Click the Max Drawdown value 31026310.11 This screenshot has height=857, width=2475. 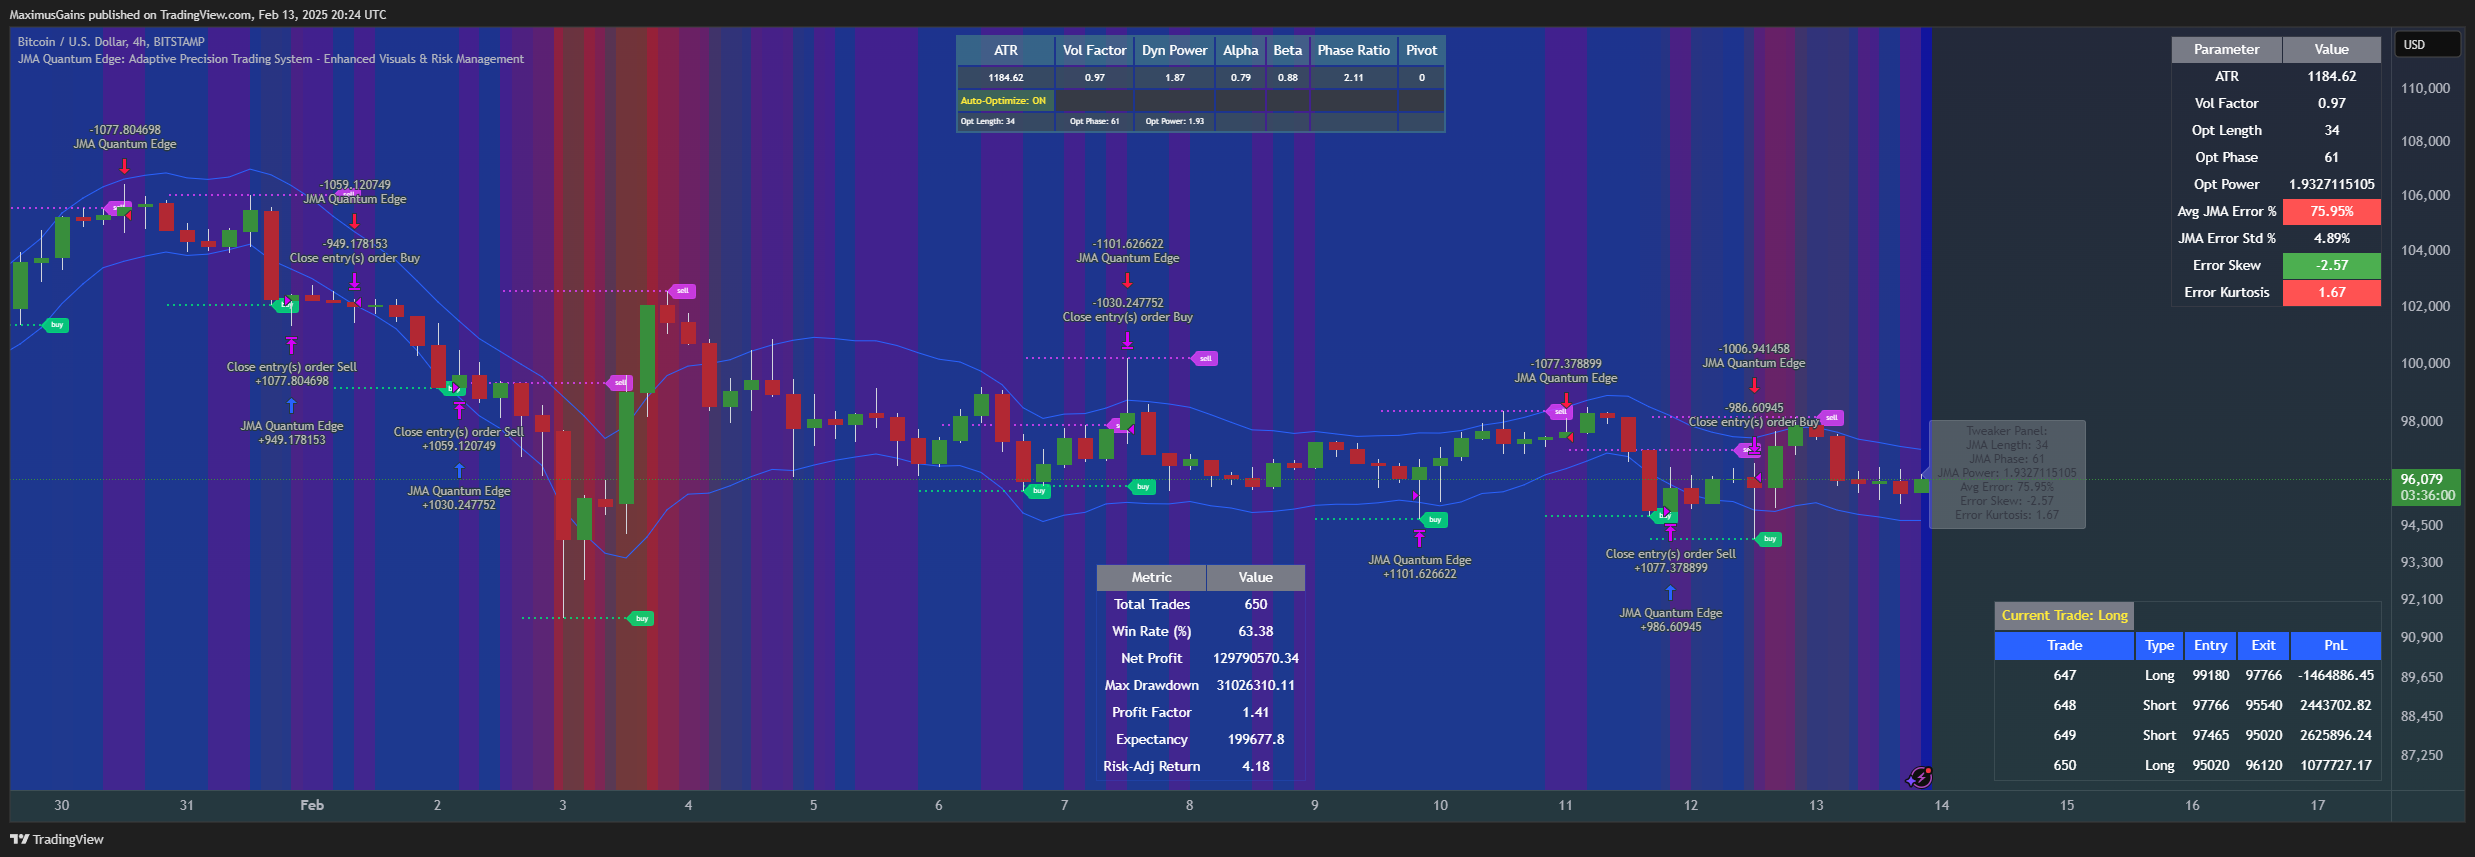click(x=1255, y=685)
